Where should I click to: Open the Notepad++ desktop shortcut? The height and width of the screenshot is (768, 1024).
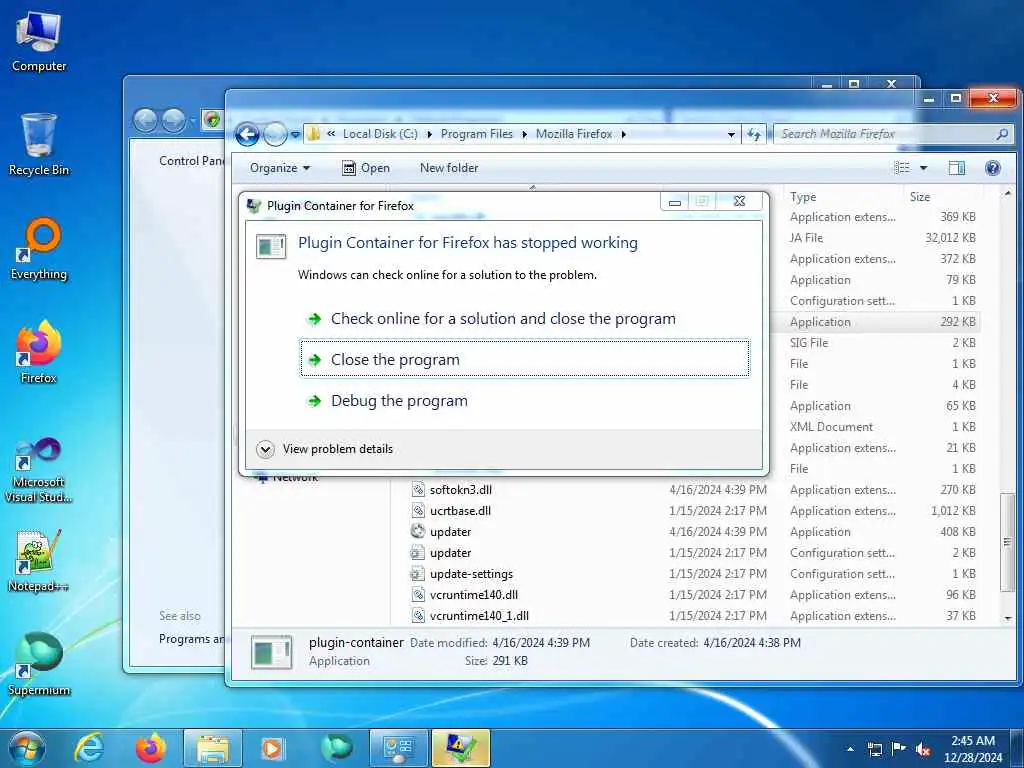[39, 561]
